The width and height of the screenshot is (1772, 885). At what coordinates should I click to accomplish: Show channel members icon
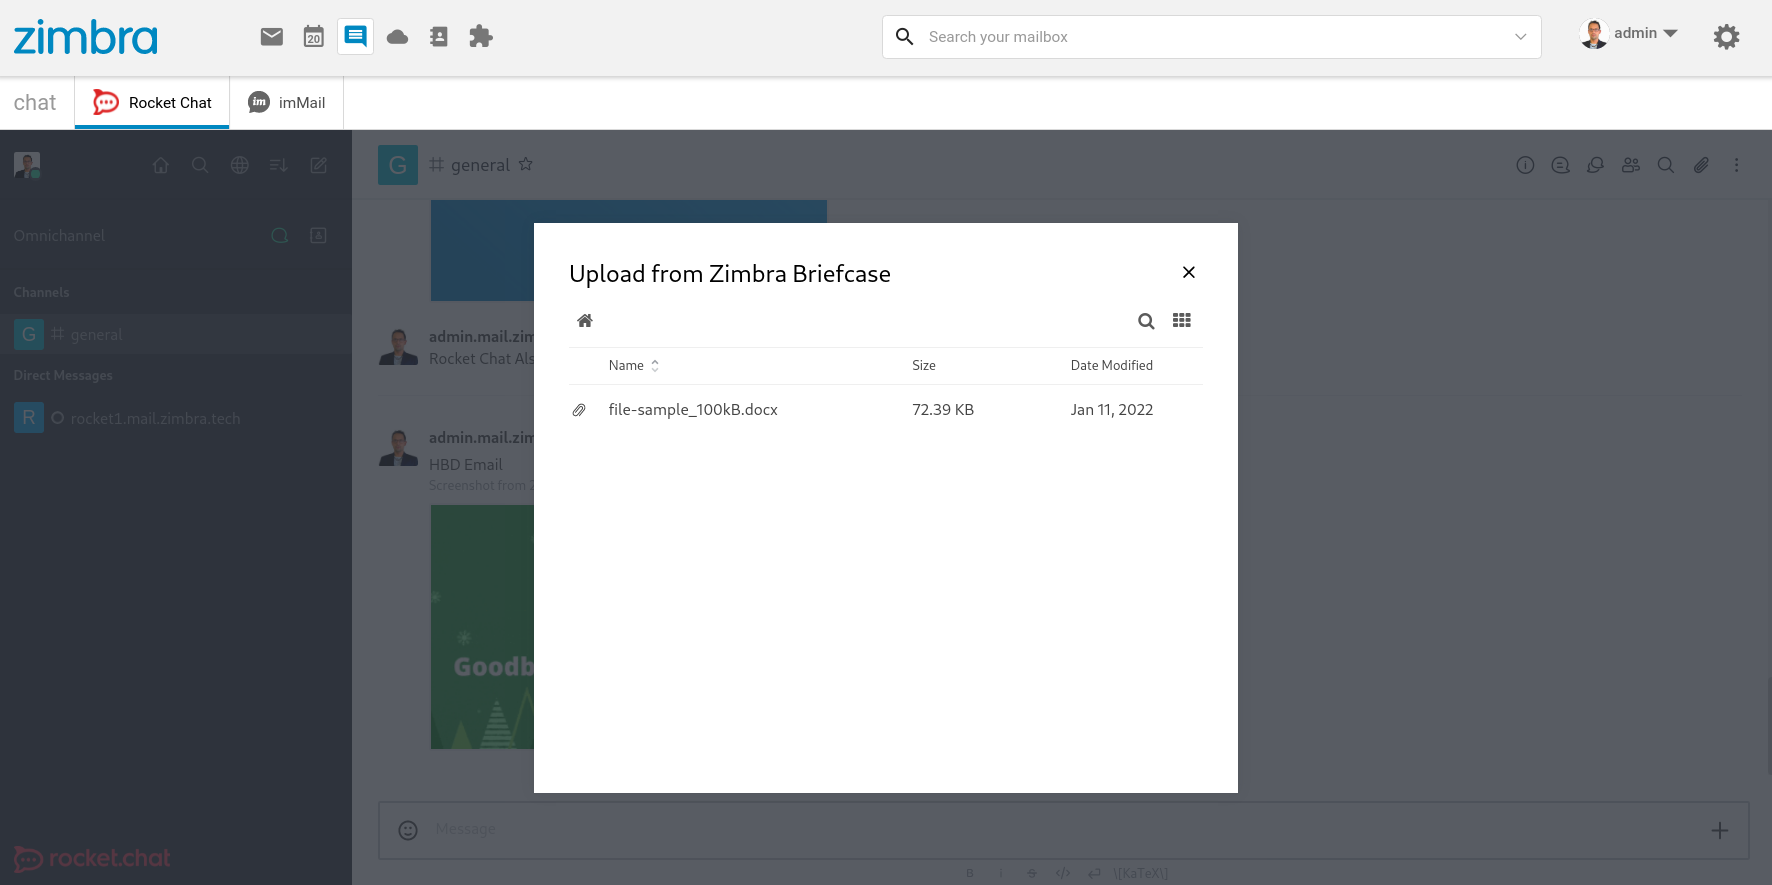tap(1631, 165)
